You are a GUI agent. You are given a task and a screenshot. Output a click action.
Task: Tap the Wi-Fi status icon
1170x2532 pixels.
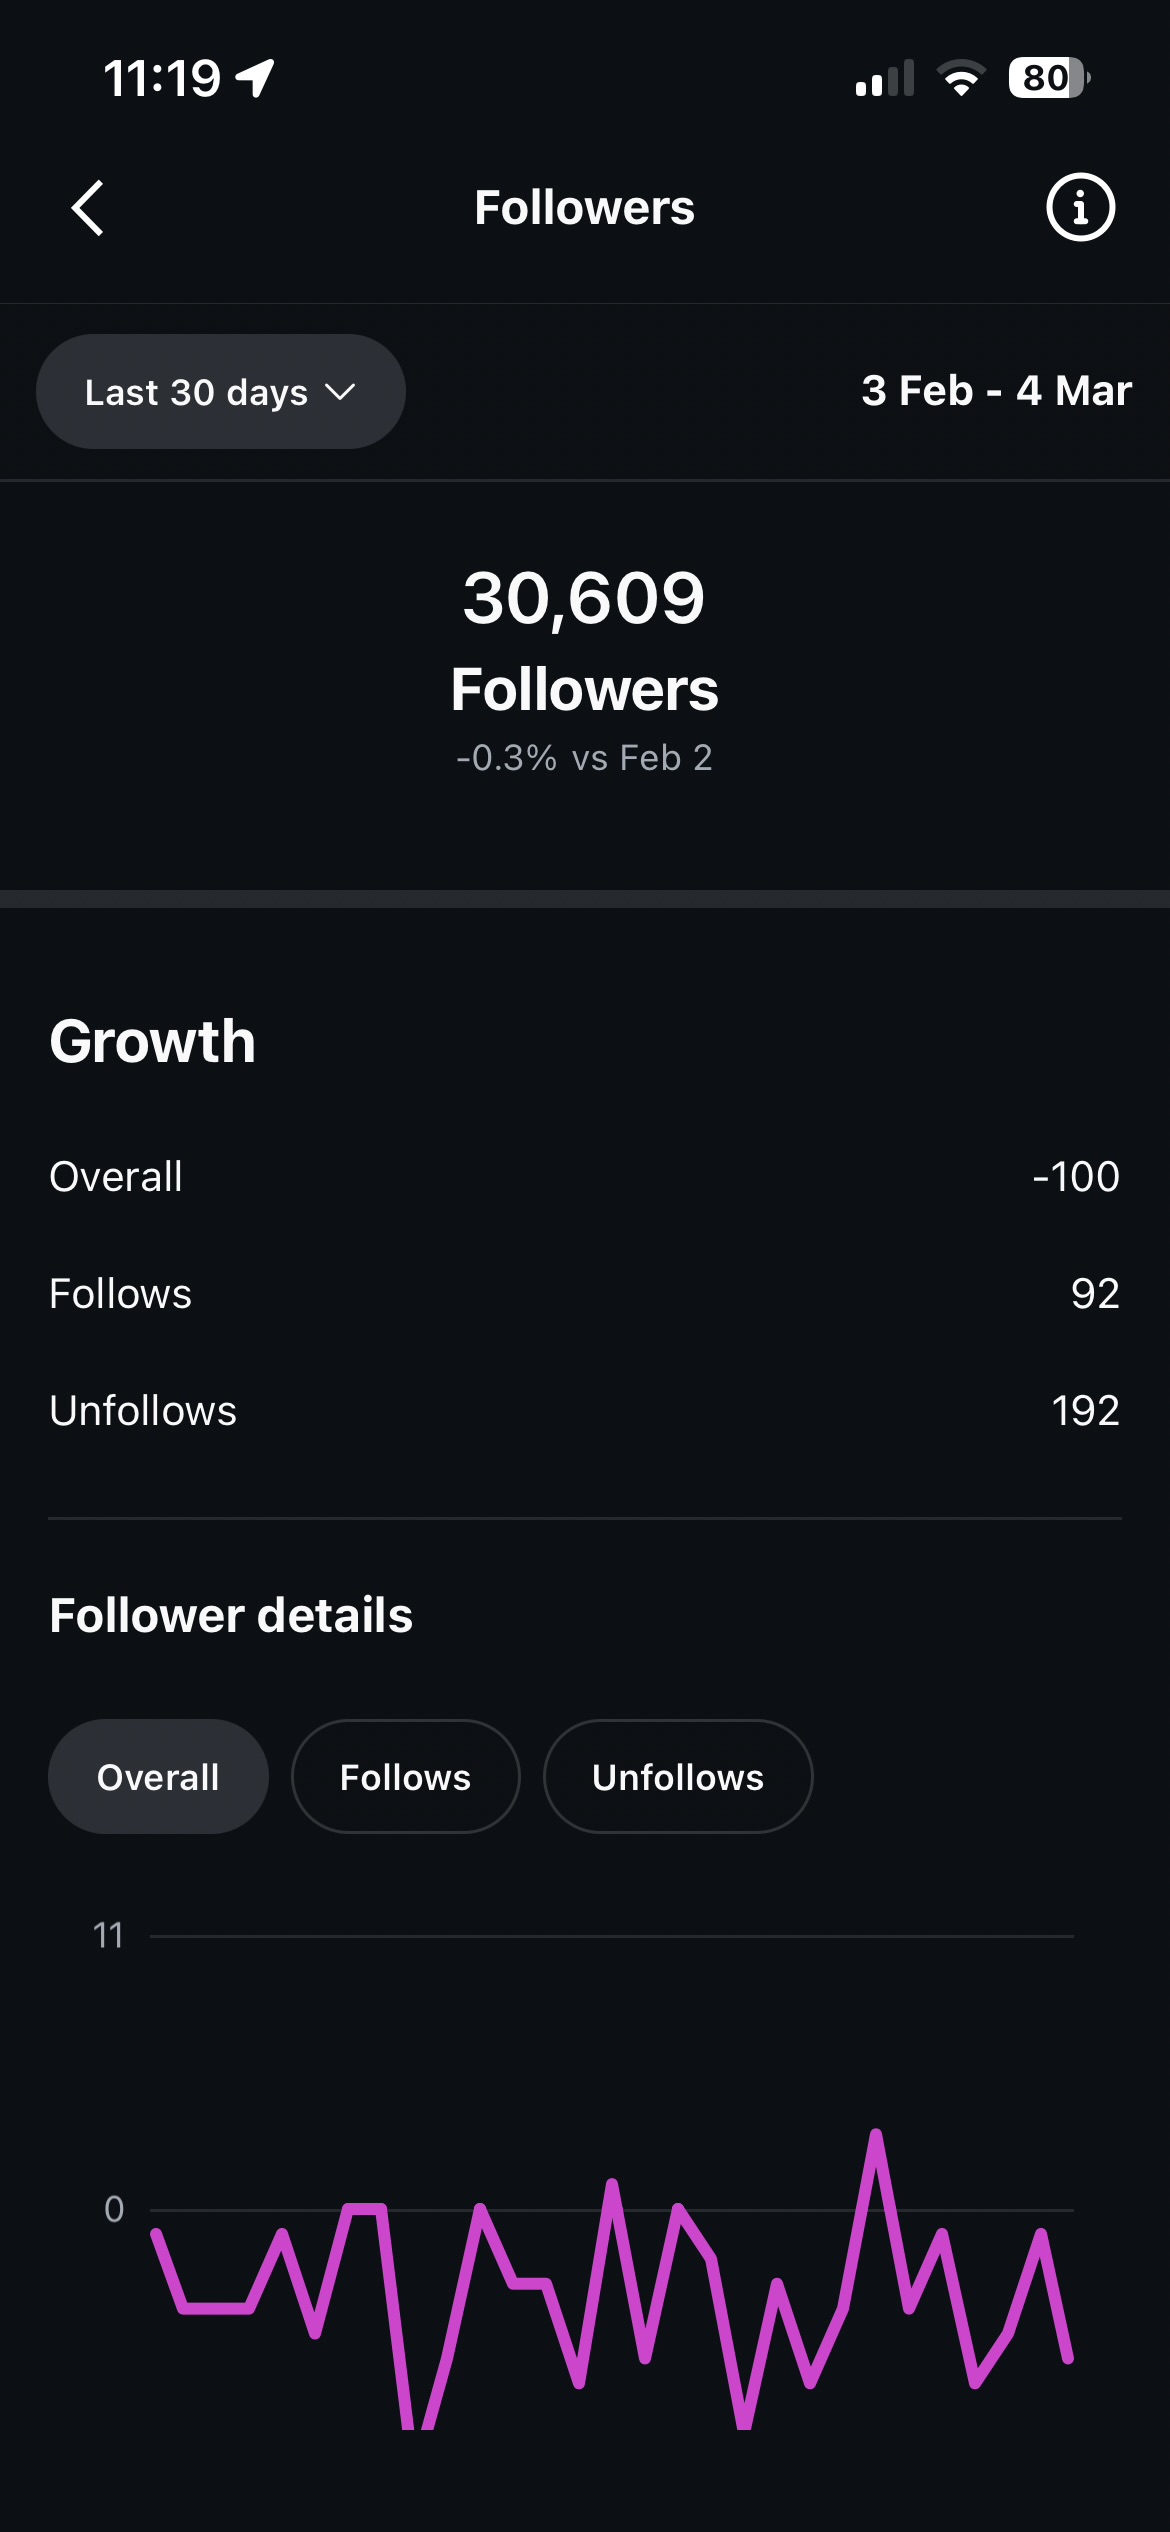coord(961,78)
